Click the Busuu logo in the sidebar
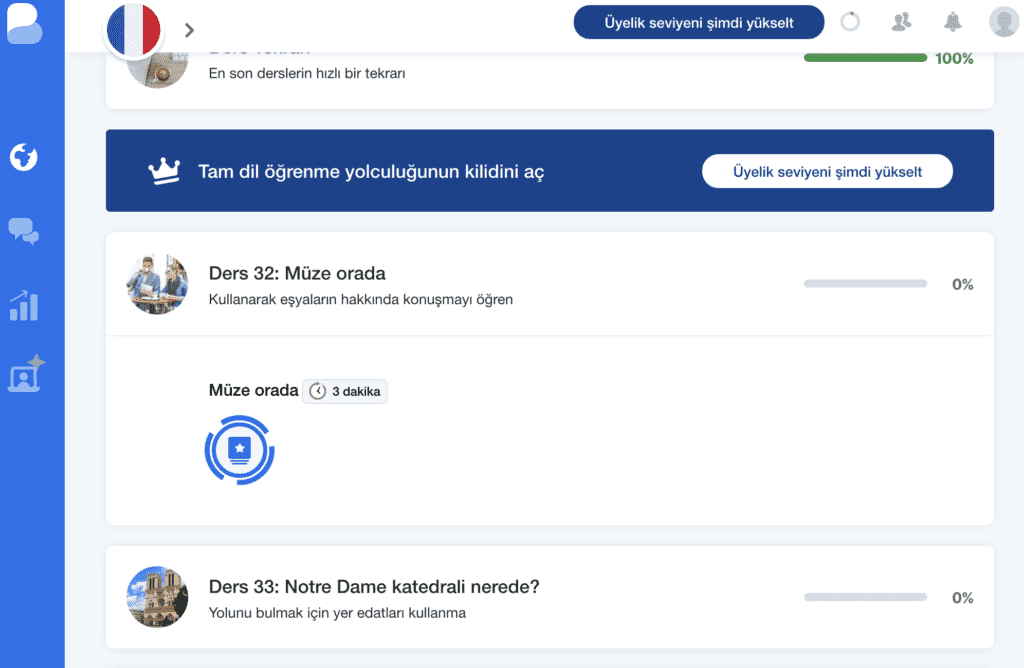The image size is (1024, 668). tap(25, 24)
